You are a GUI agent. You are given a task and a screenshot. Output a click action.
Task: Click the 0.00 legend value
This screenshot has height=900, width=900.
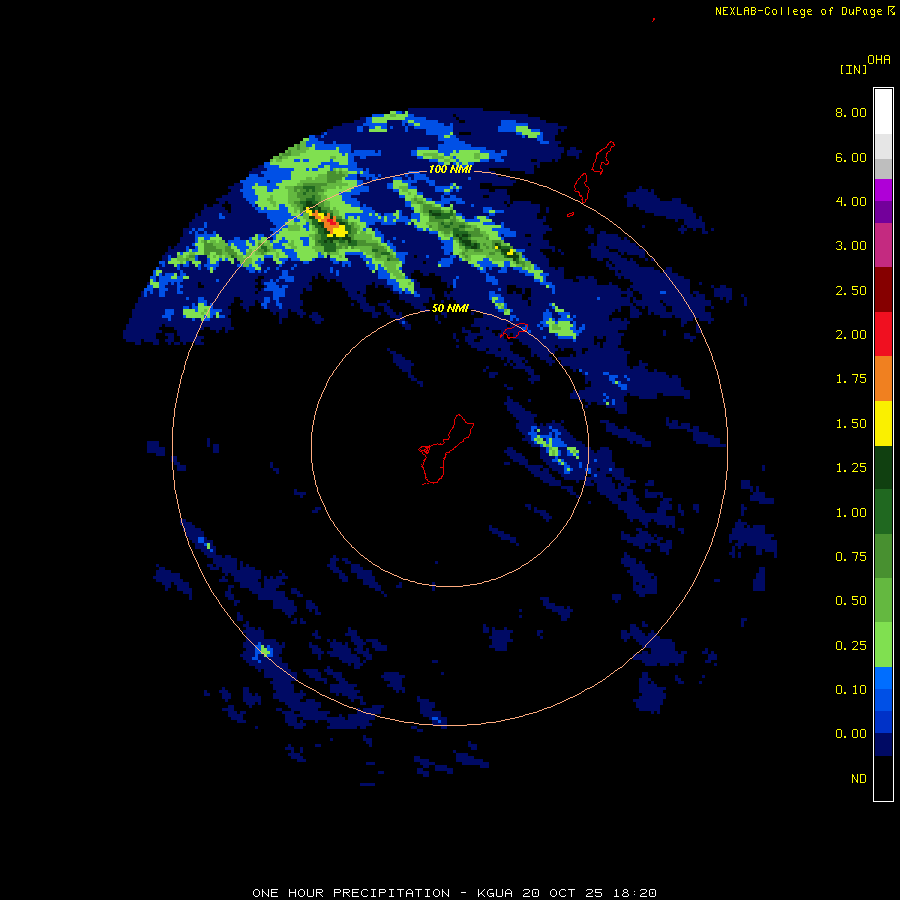click(851, 734)
